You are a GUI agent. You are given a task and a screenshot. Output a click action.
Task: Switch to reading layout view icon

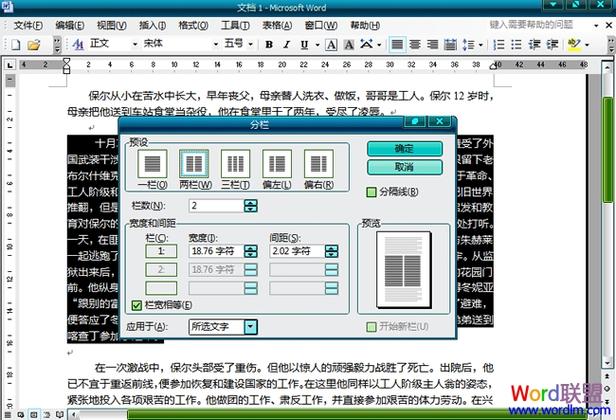tap(59, 414)
